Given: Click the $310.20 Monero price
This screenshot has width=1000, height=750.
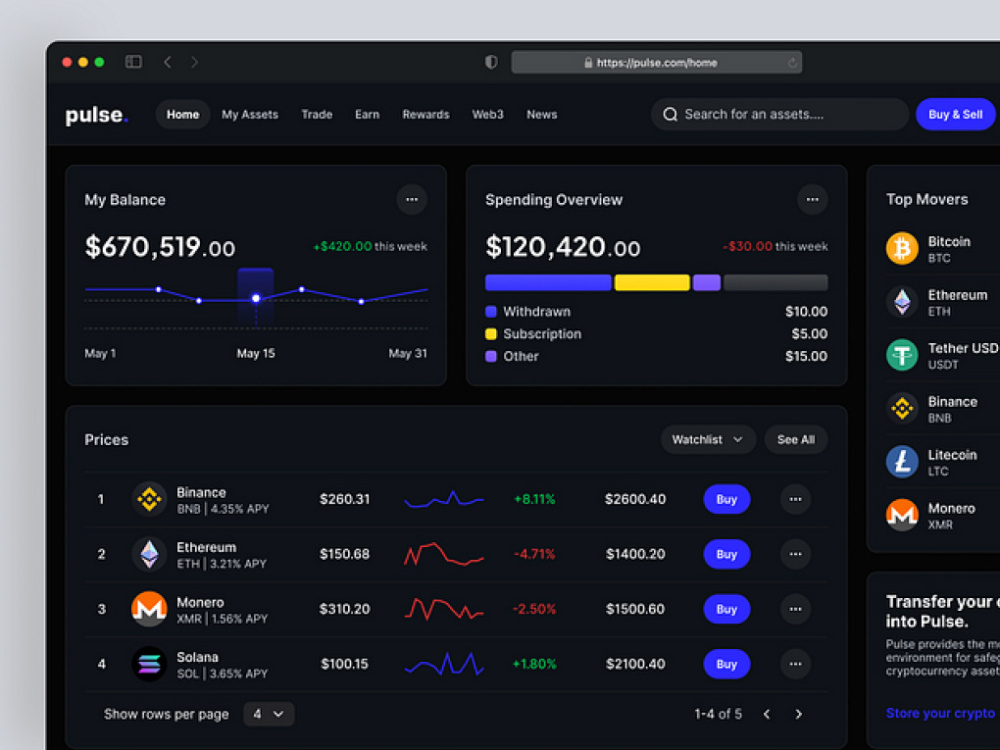Looking at the screenshot, I should (x=344, y=609).
